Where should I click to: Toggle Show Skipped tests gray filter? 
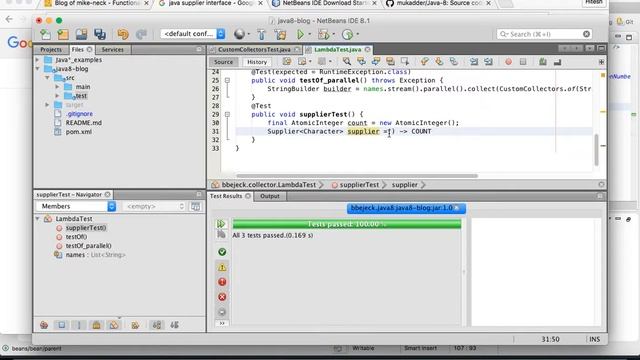[x=222, y=312]
